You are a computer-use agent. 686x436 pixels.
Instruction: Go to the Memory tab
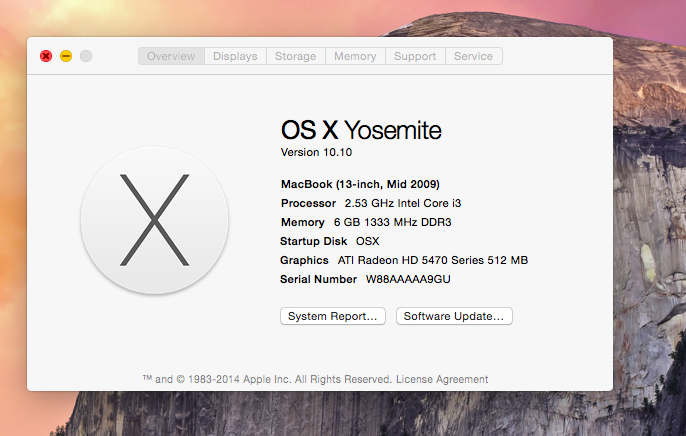(355, 56)
